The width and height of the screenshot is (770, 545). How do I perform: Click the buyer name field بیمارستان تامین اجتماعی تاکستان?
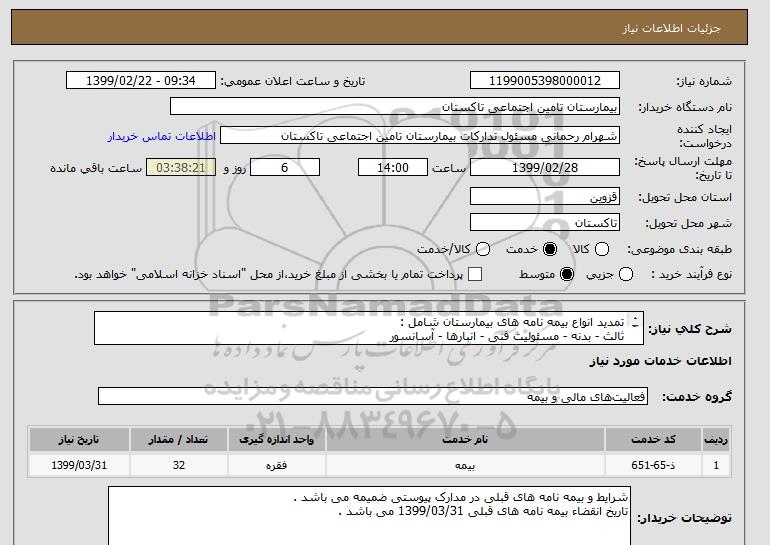[x=395, y=107]
